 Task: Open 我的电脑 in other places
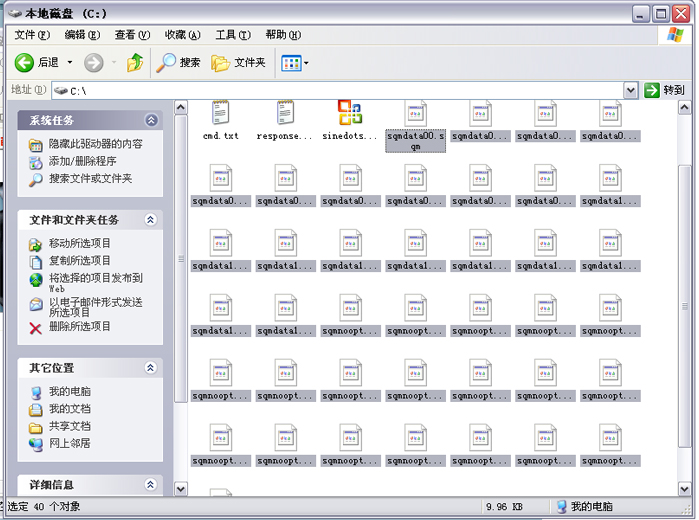coord(70,392)
